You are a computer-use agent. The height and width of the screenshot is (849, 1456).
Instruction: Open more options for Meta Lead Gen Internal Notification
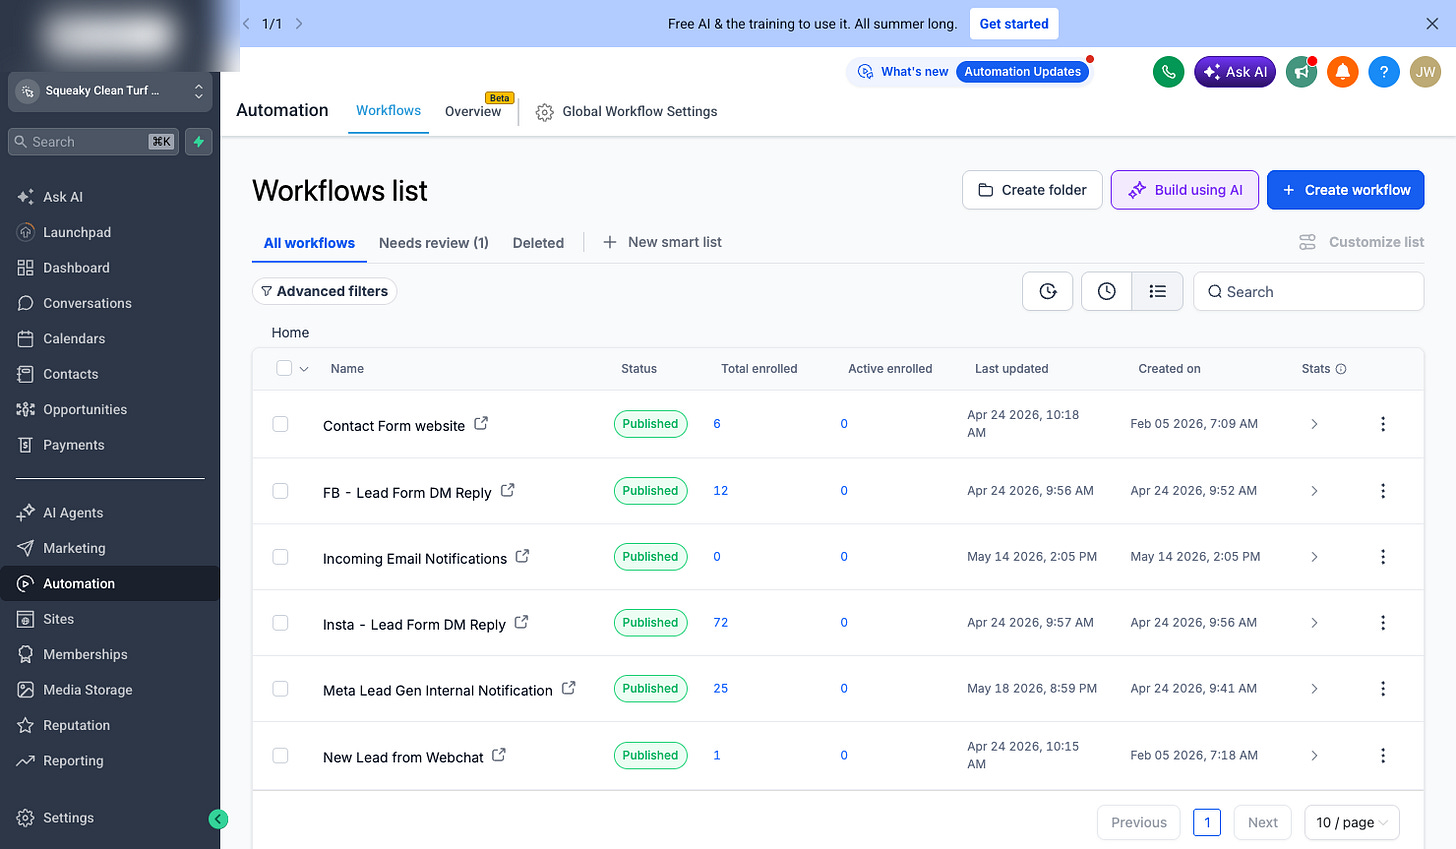1383,689
